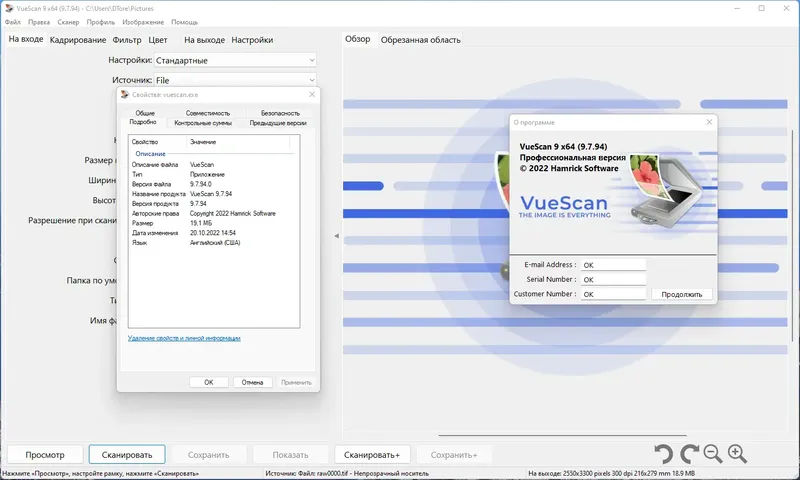Screen dimensions: 800x480
Task: Open Совместимость tab in properties dialog
Action: [x=208, y=113]
